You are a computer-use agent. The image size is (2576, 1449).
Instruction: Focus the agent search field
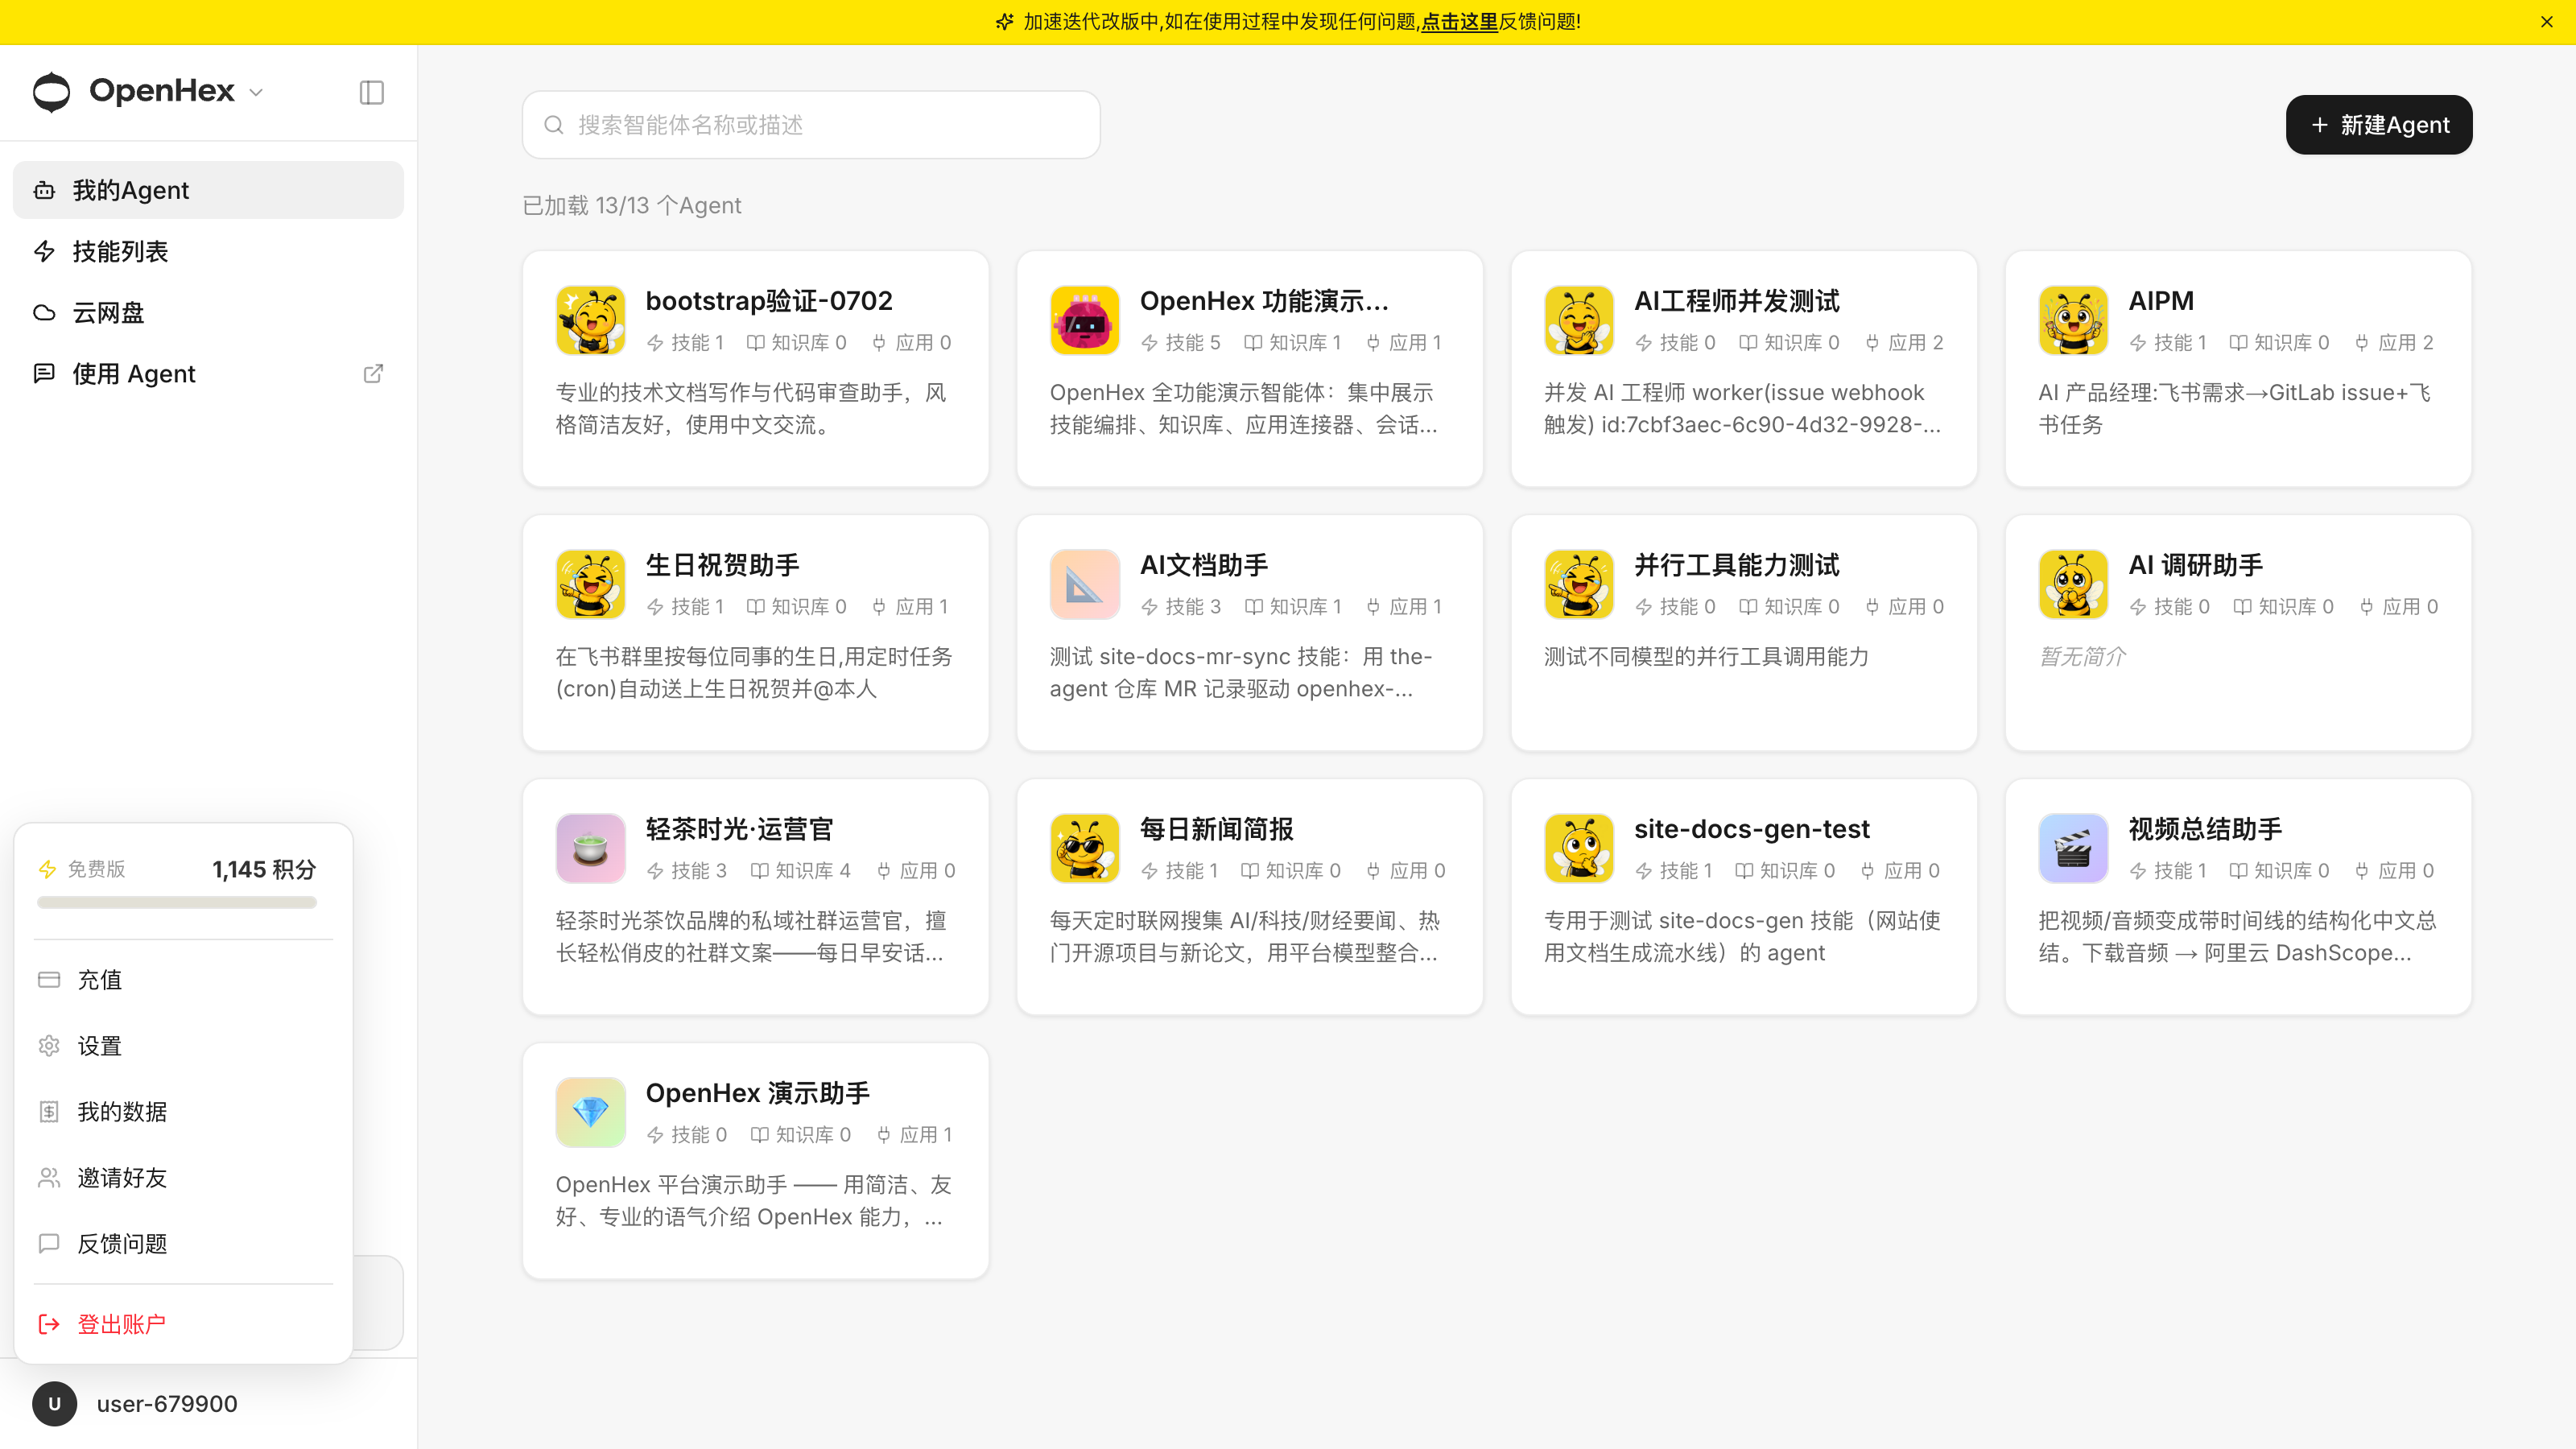coord(811,125)
